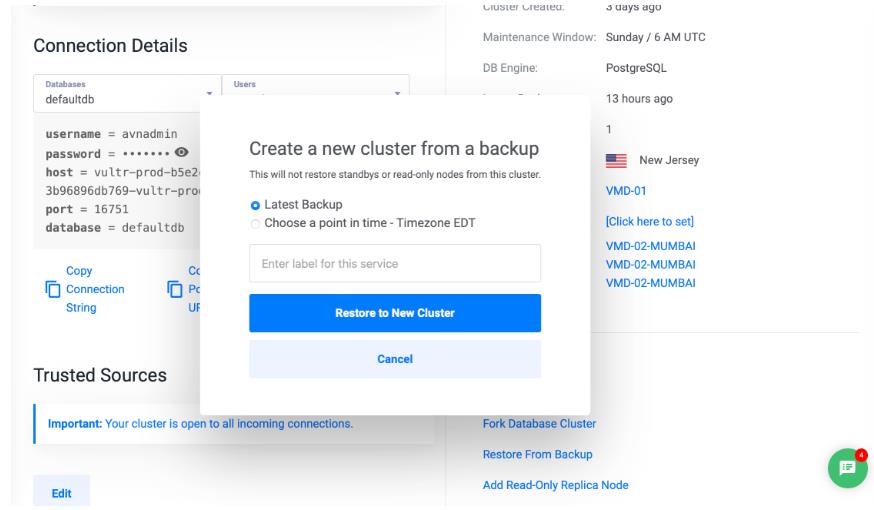
Task: Click the Restore From Backup link
Action: click(x=537, y=454)
